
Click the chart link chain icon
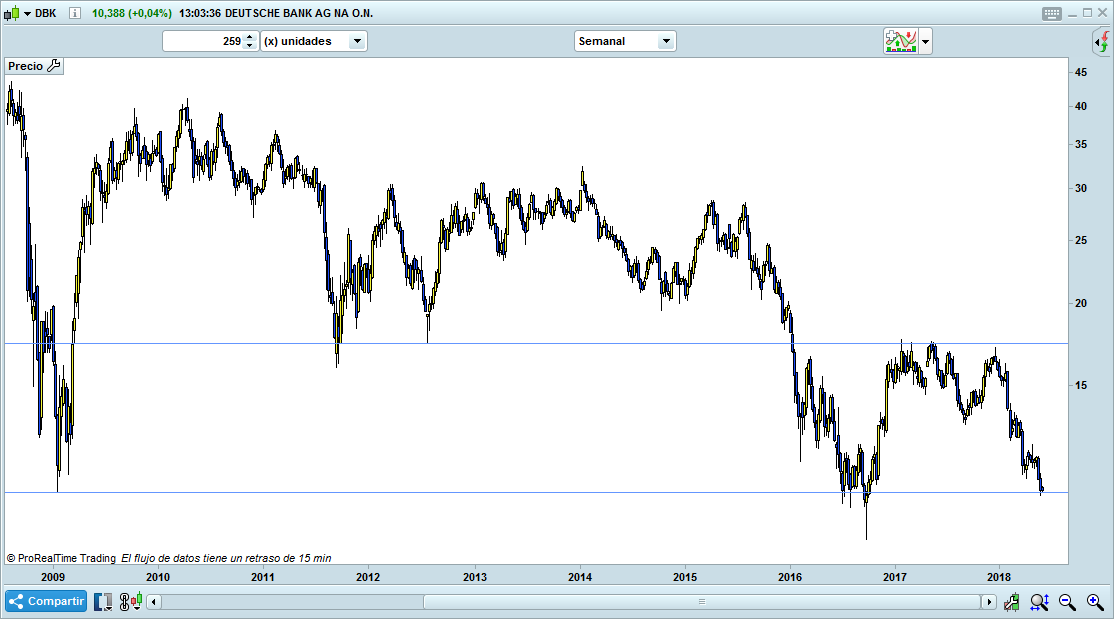pos(126,601)
